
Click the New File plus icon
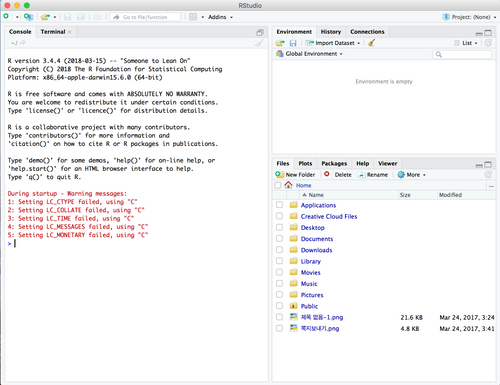[6, 16]
